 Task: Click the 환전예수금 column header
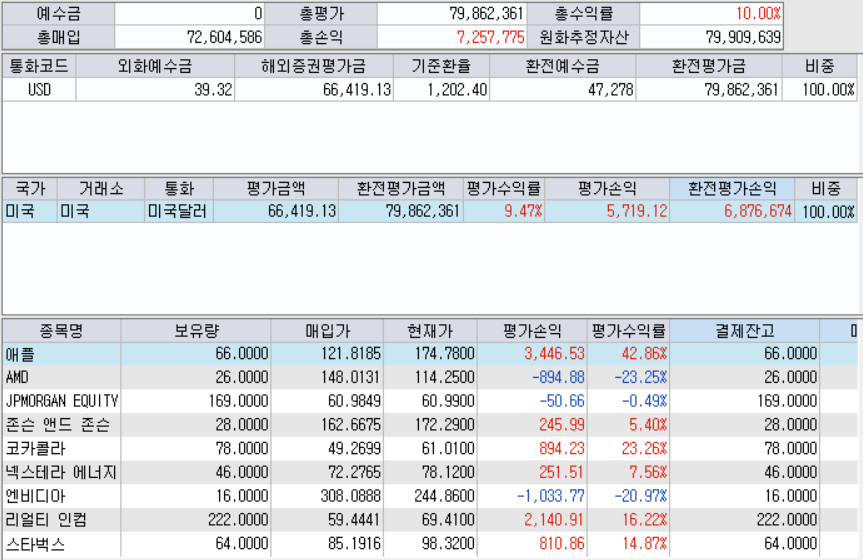(562, 66)
